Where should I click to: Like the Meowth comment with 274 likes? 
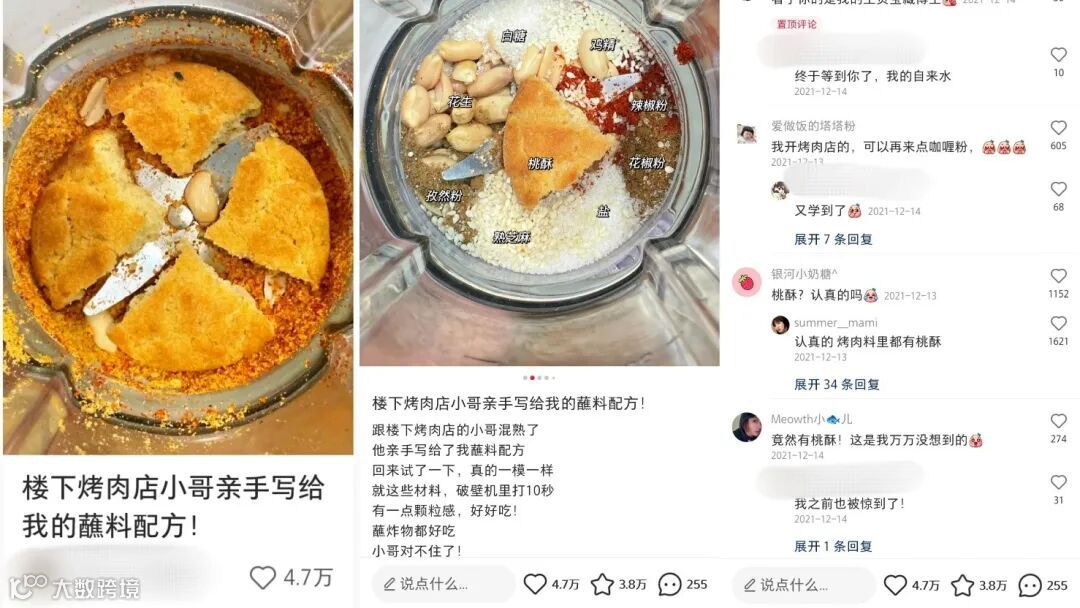click(x=1059, y=420)
